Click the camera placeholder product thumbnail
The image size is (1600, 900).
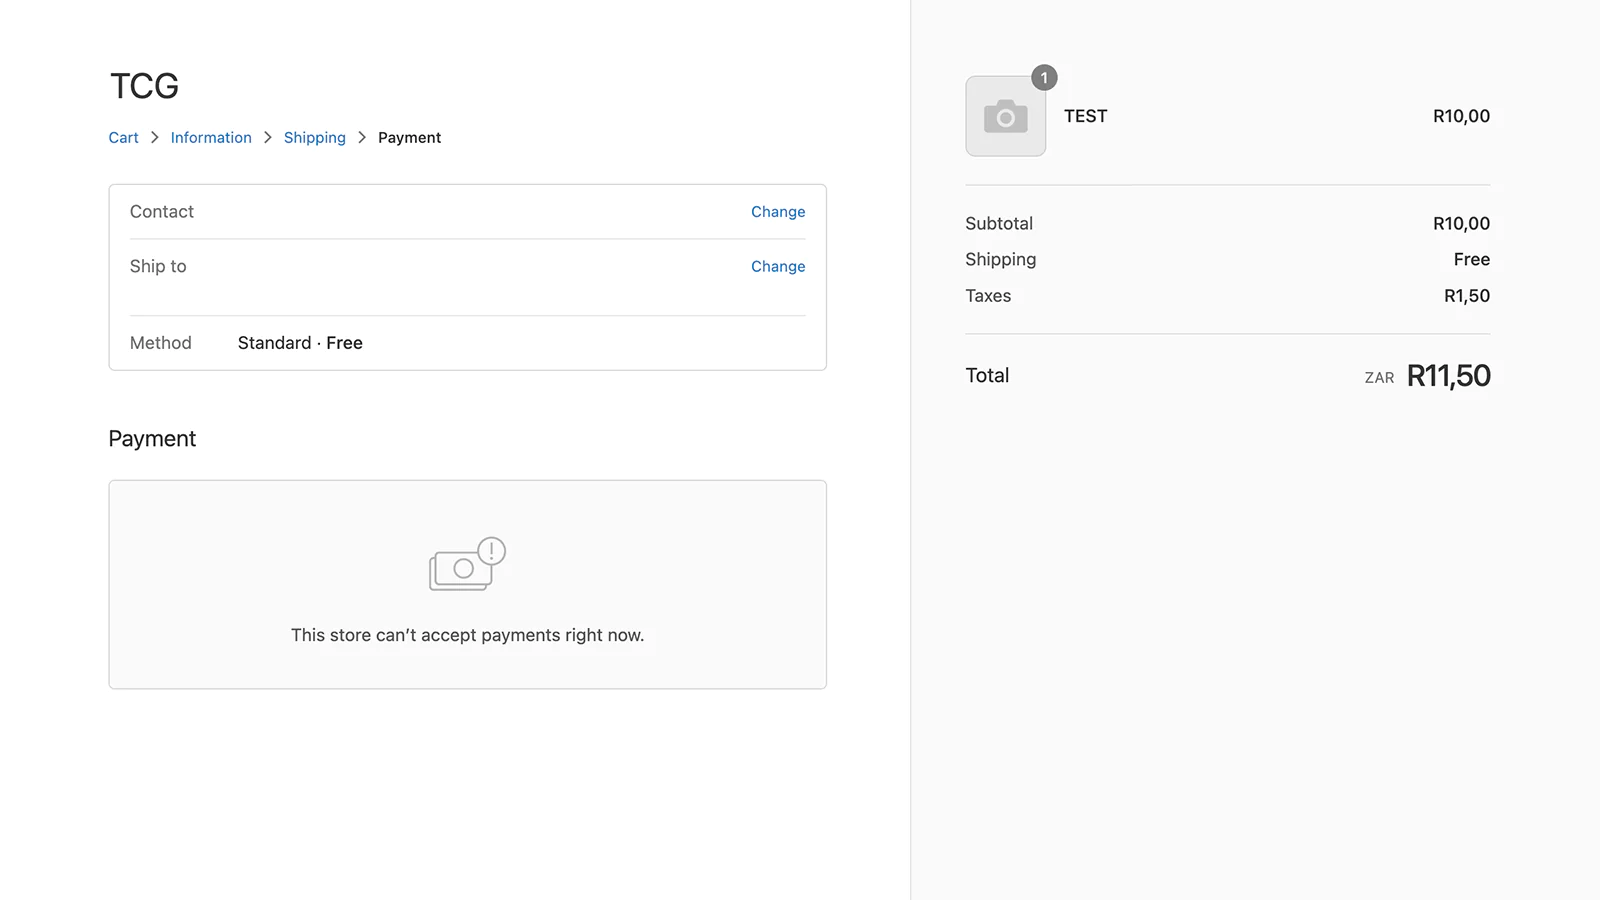(1005, 117)
